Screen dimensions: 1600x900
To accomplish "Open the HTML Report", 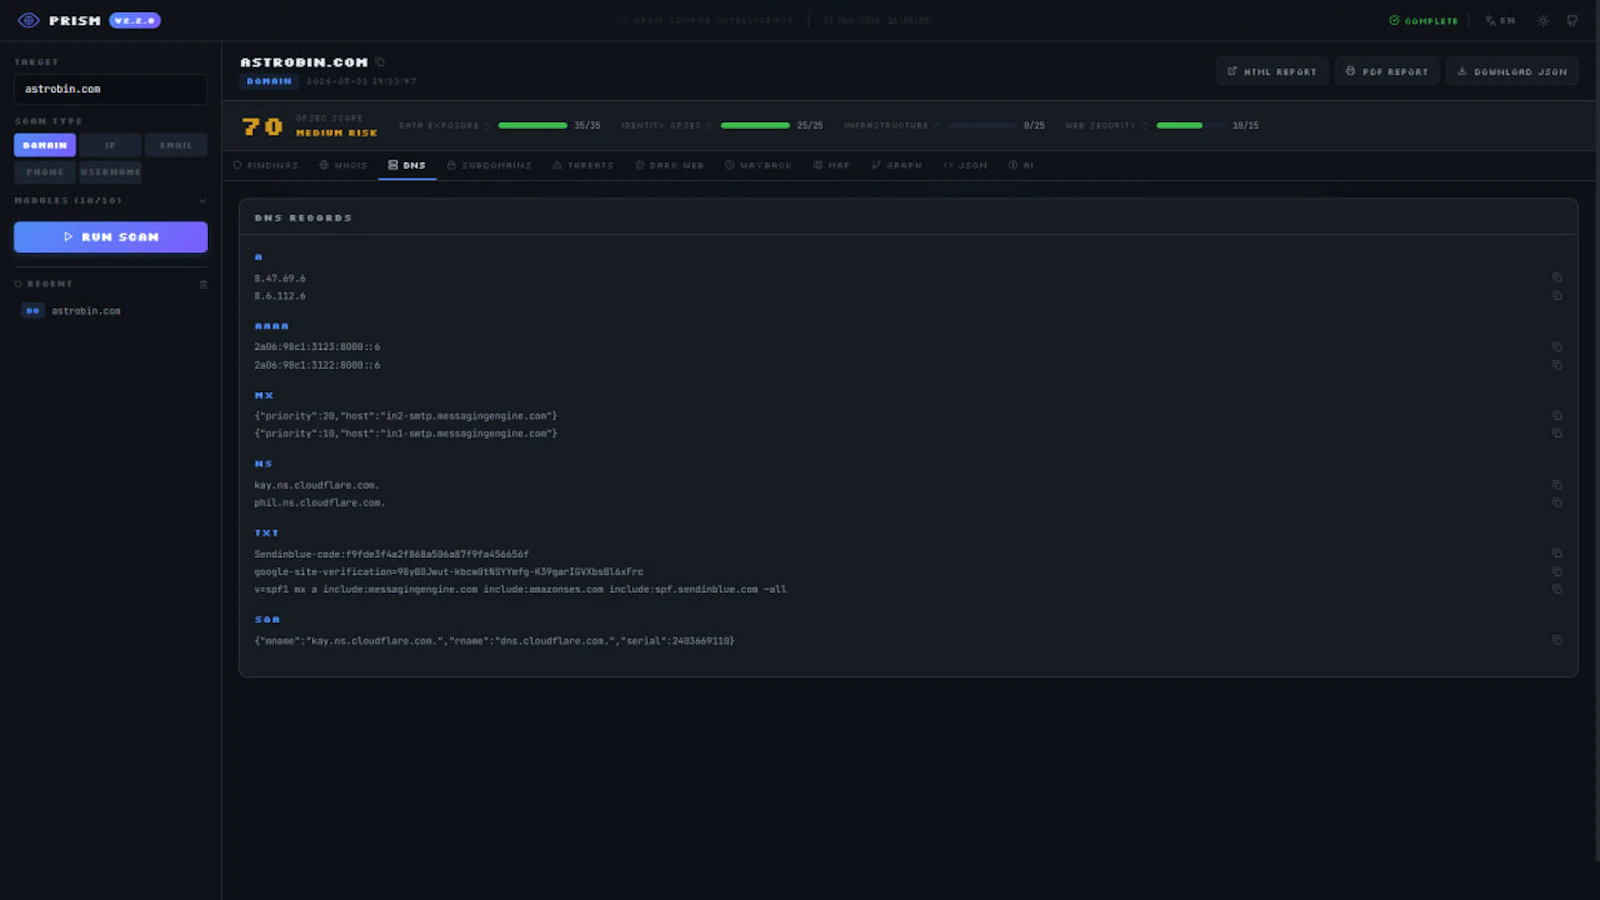I will coord(1272,71).
